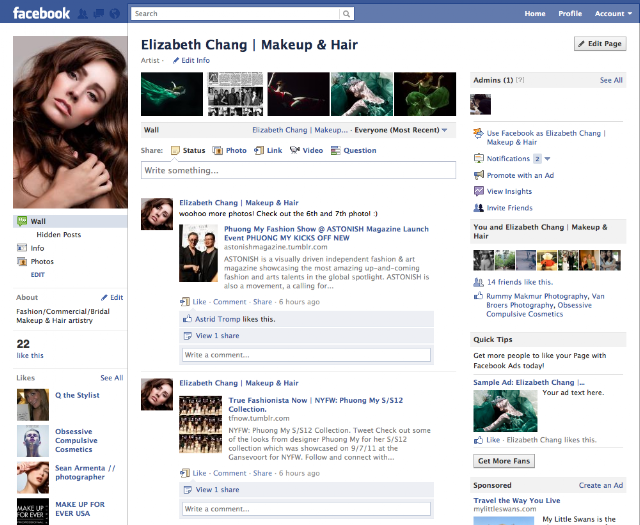Click the Facebook search input field
The height and width of the screenshot is (525, 640).
235,14
